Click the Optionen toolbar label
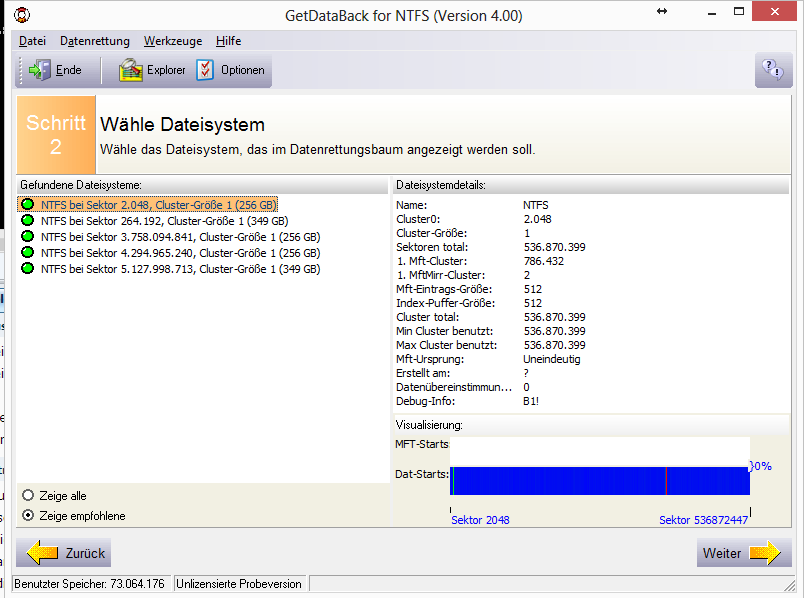The height and width of the screenshot is (598, 804). [x=243, y=70]
